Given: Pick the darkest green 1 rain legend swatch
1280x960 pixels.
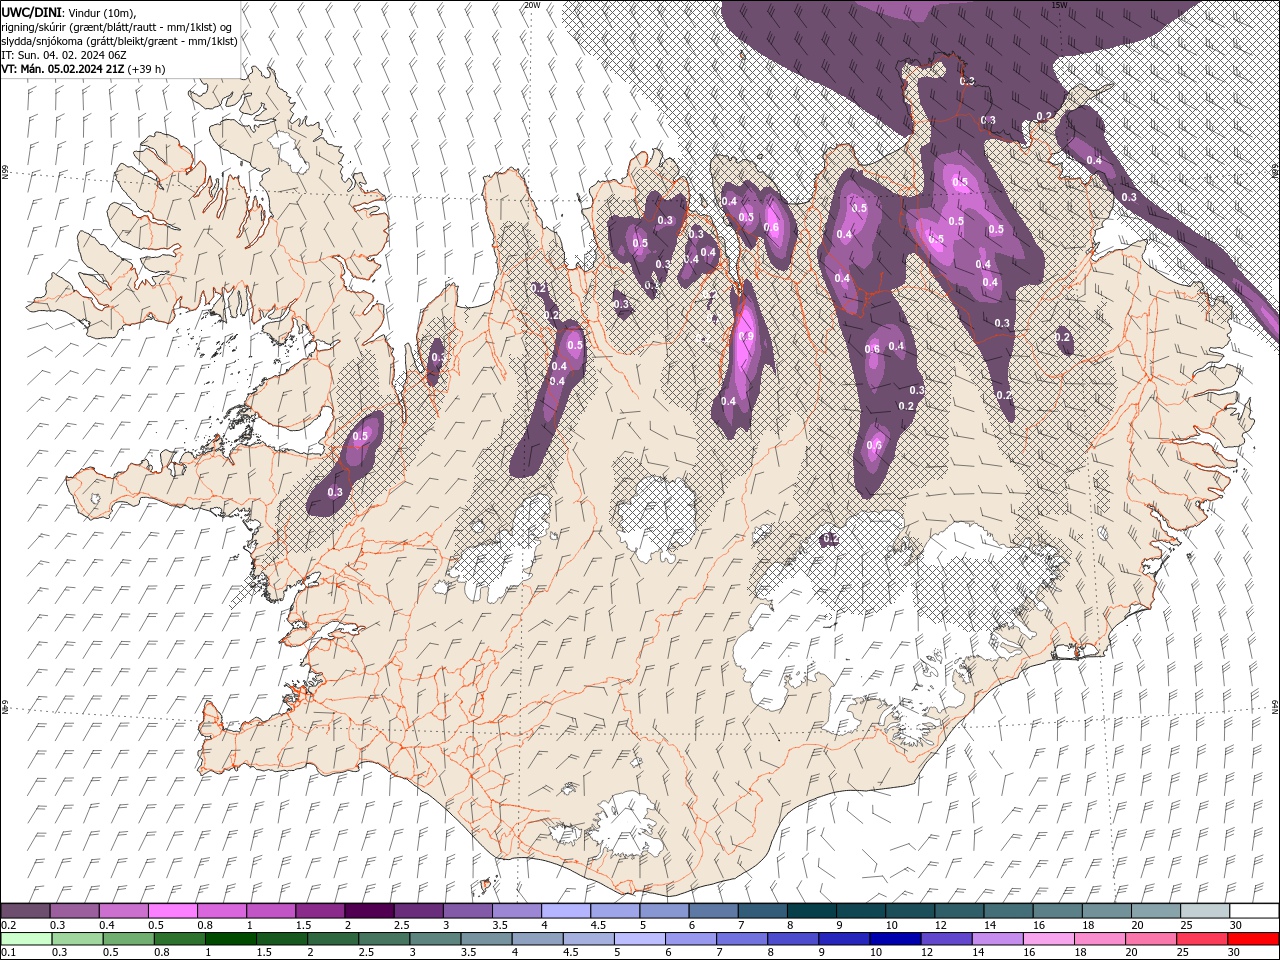Looking at the screenshot, I should click(230, 939).
